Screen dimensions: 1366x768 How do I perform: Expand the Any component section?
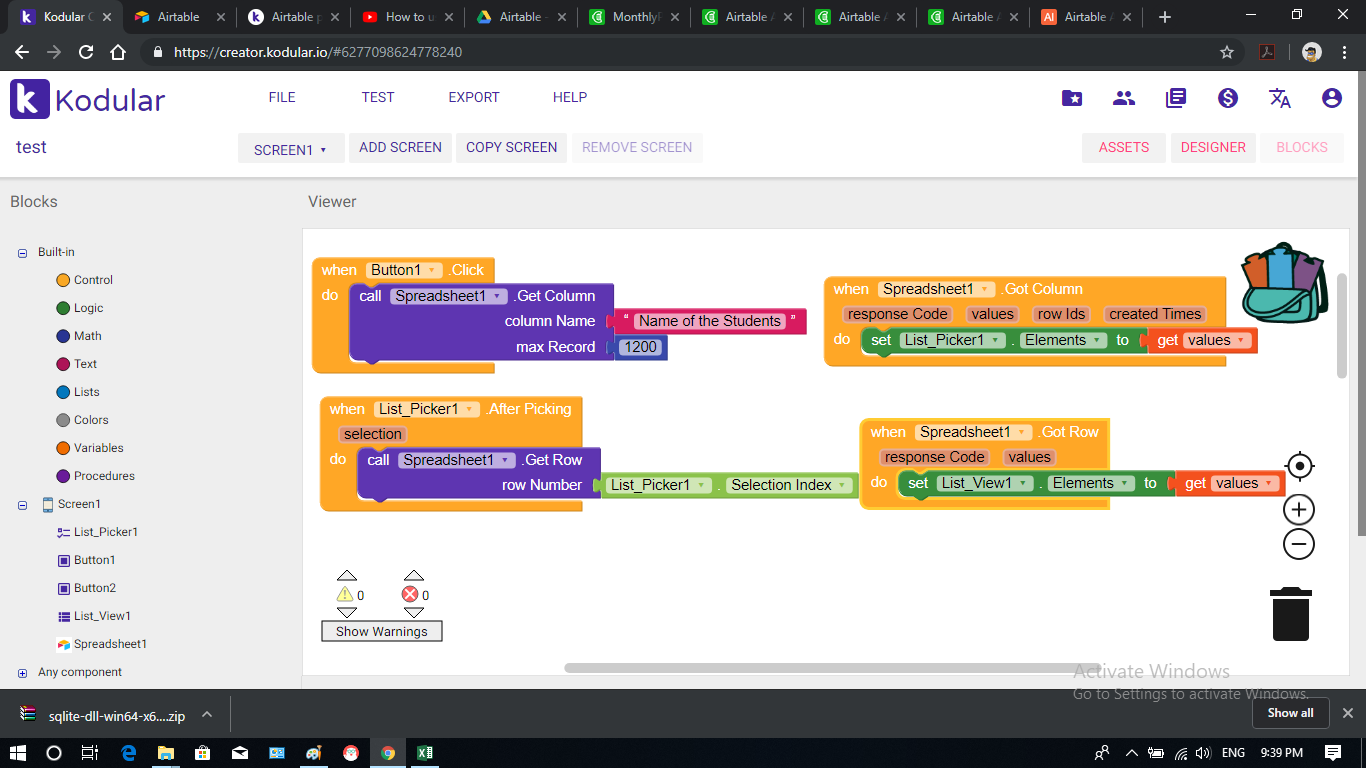(x=22, y=673)
